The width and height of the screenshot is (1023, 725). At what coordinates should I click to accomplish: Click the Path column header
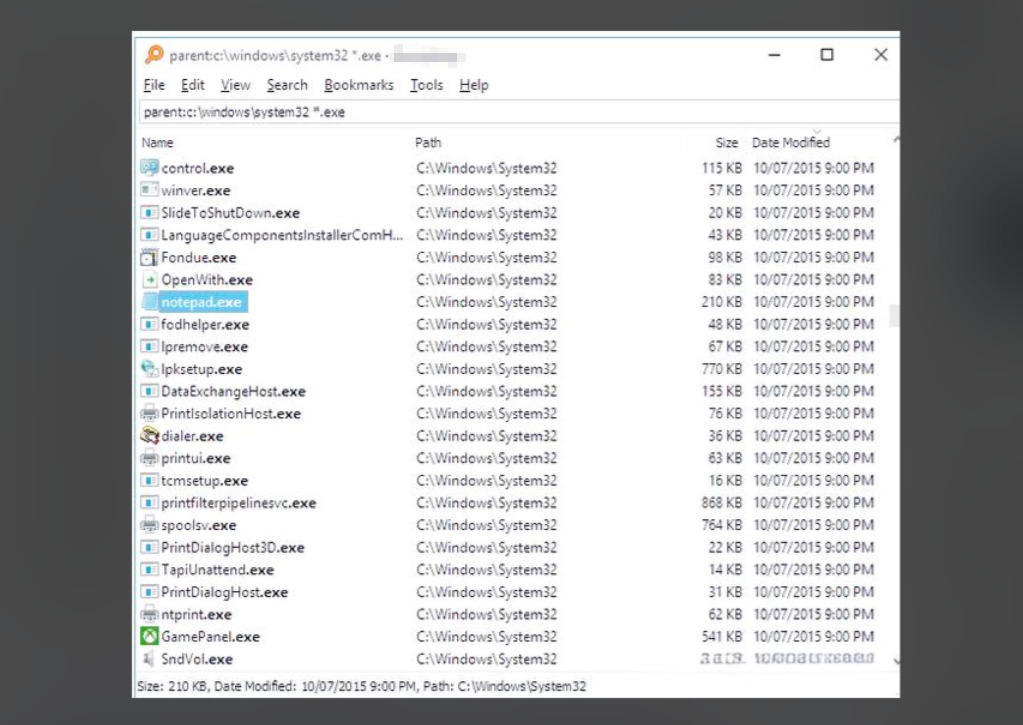coord(428,143)
